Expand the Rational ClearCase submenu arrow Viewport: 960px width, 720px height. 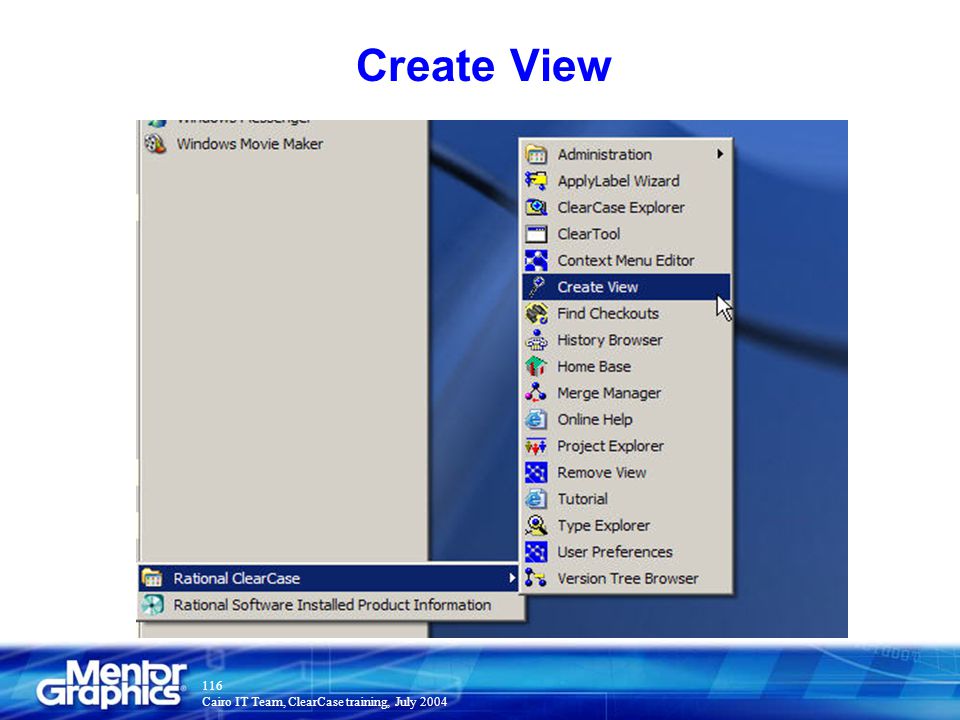[x=512, y=577]
